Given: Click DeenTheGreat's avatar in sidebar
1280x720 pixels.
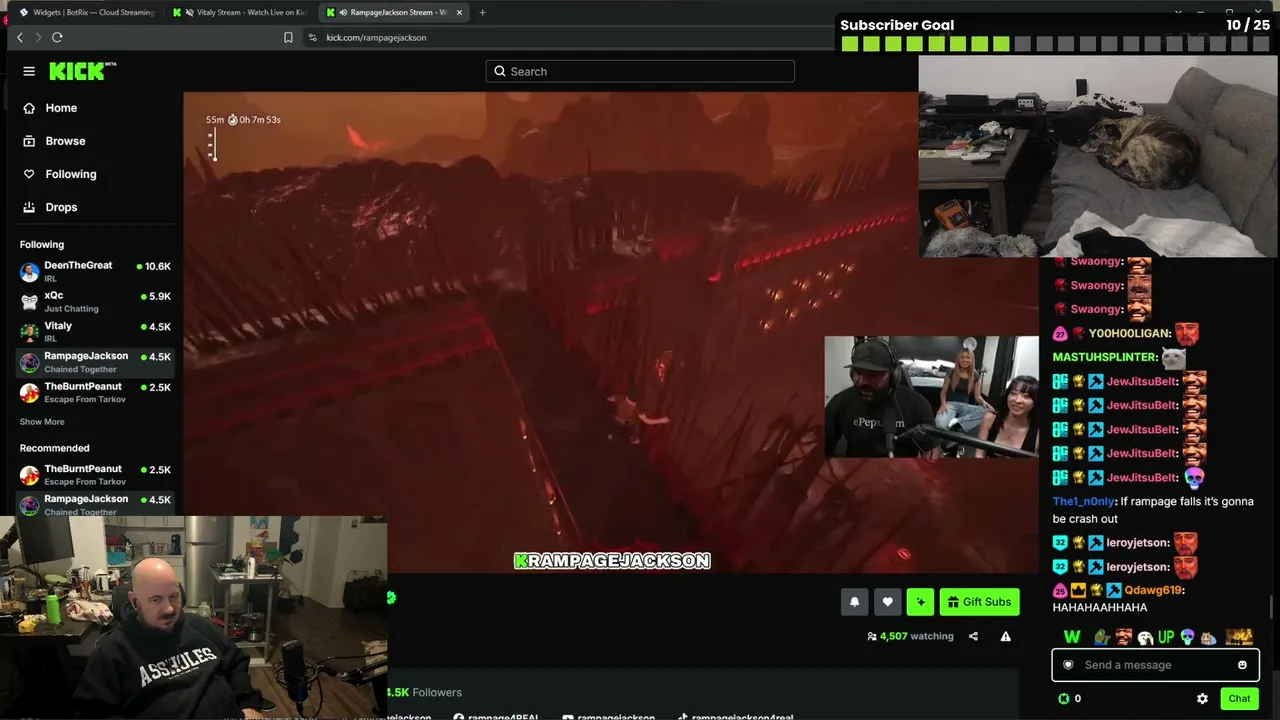Looking at the screenshot, I should tap(30, 272).
